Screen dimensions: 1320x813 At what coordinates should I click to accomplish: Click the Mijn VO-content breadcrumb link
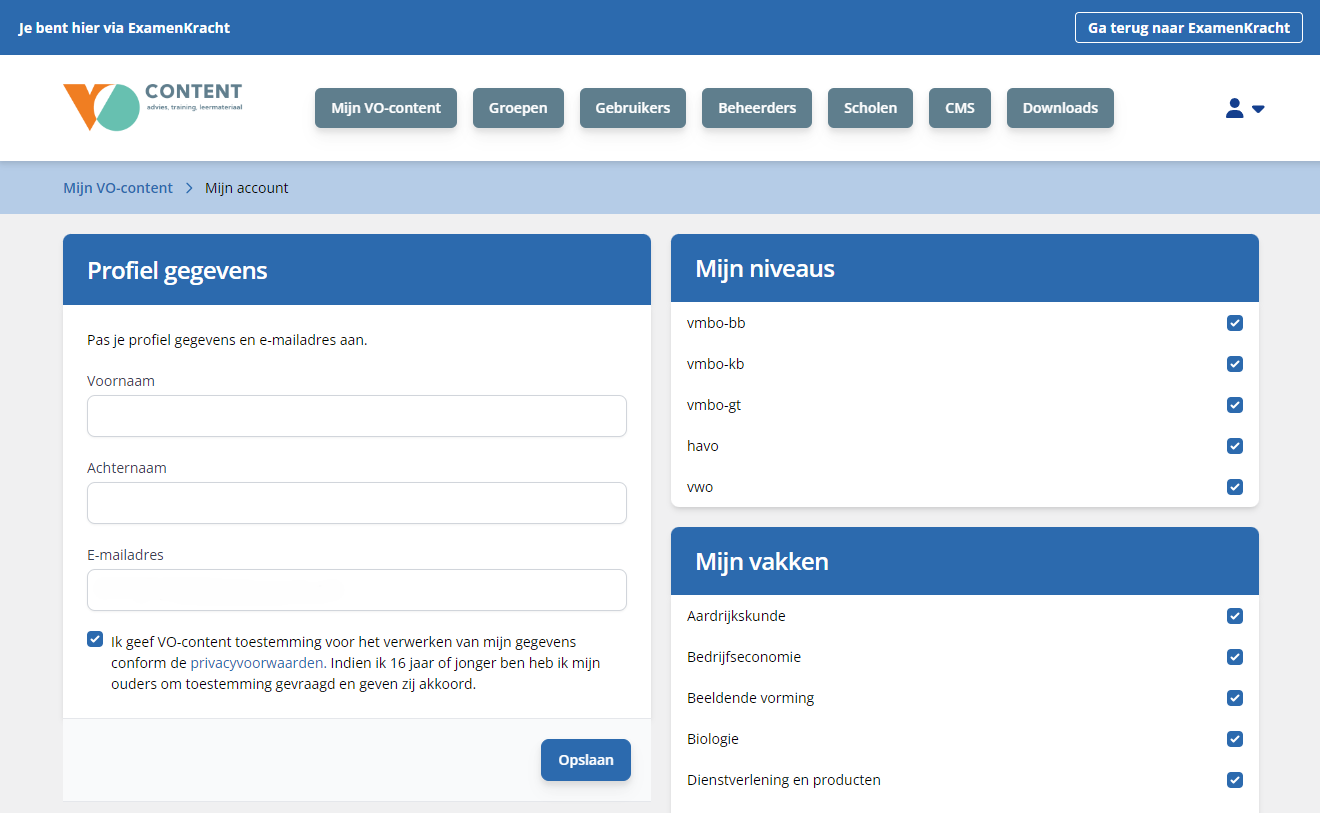[x=118, y=188]
